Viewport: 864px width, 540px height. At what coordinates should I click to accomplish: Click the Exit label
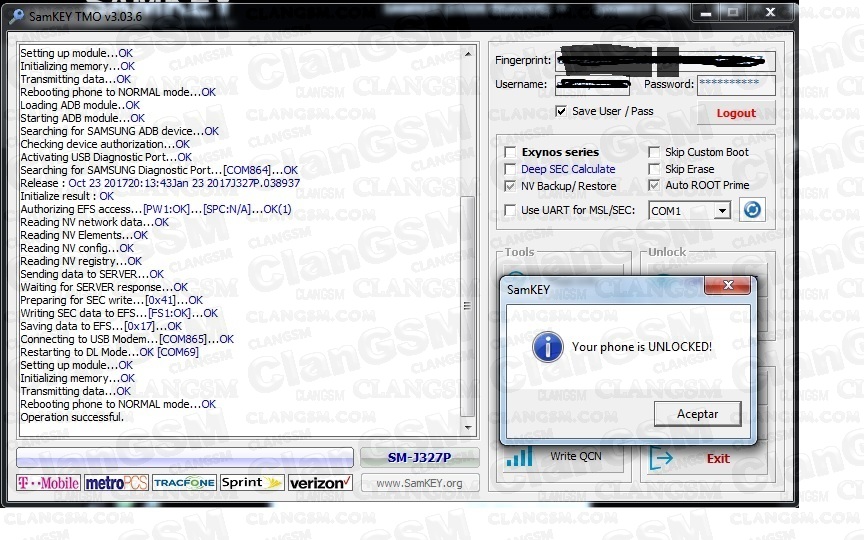tap(718, 458)
